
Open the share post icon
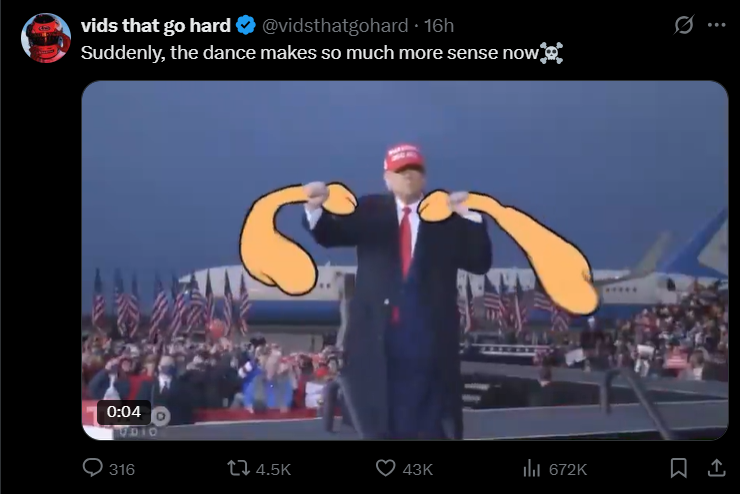716,468
